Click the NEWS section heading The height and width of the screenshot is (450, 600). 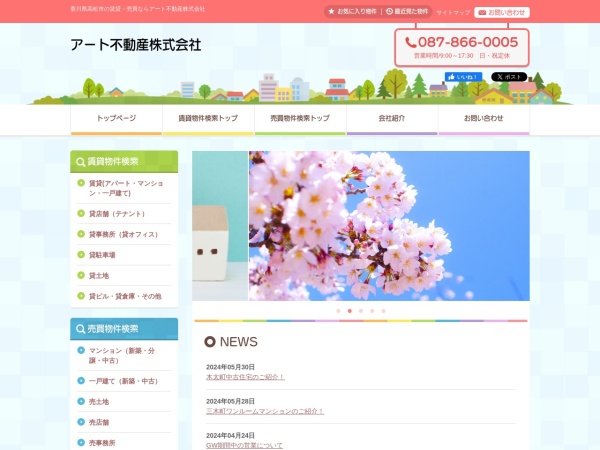click(x=231, y=342)
